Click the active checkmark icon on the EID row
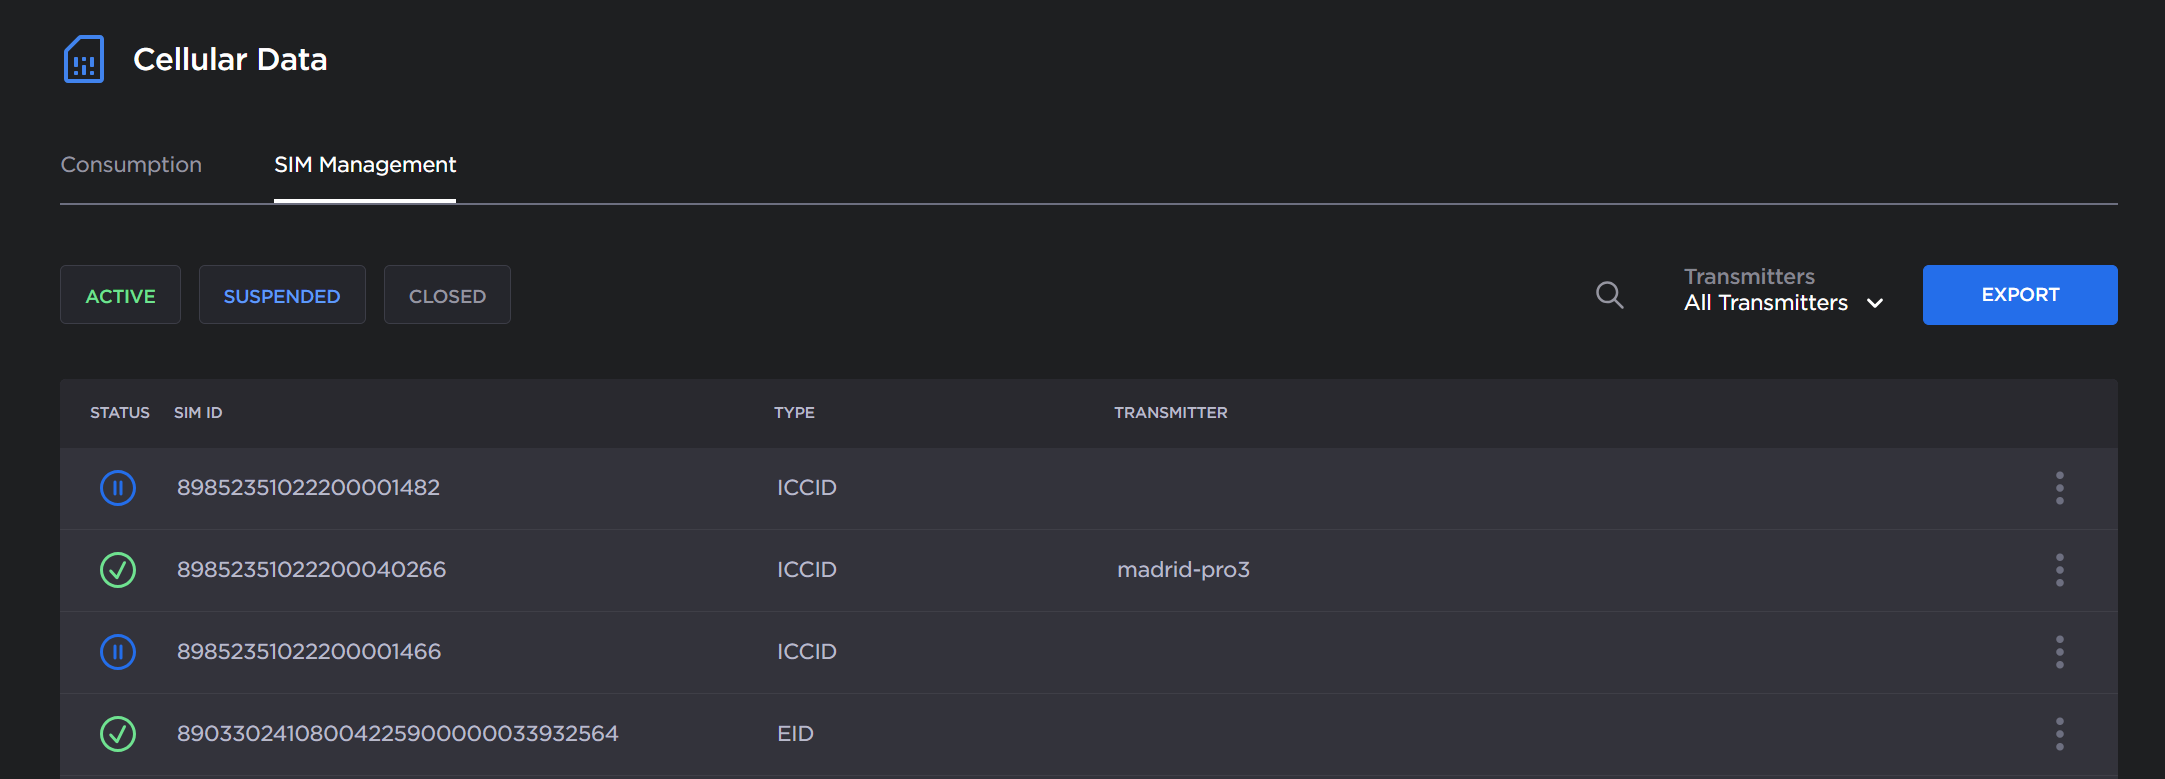Viewport: 2165px width, 779px height. coord(118,734)
